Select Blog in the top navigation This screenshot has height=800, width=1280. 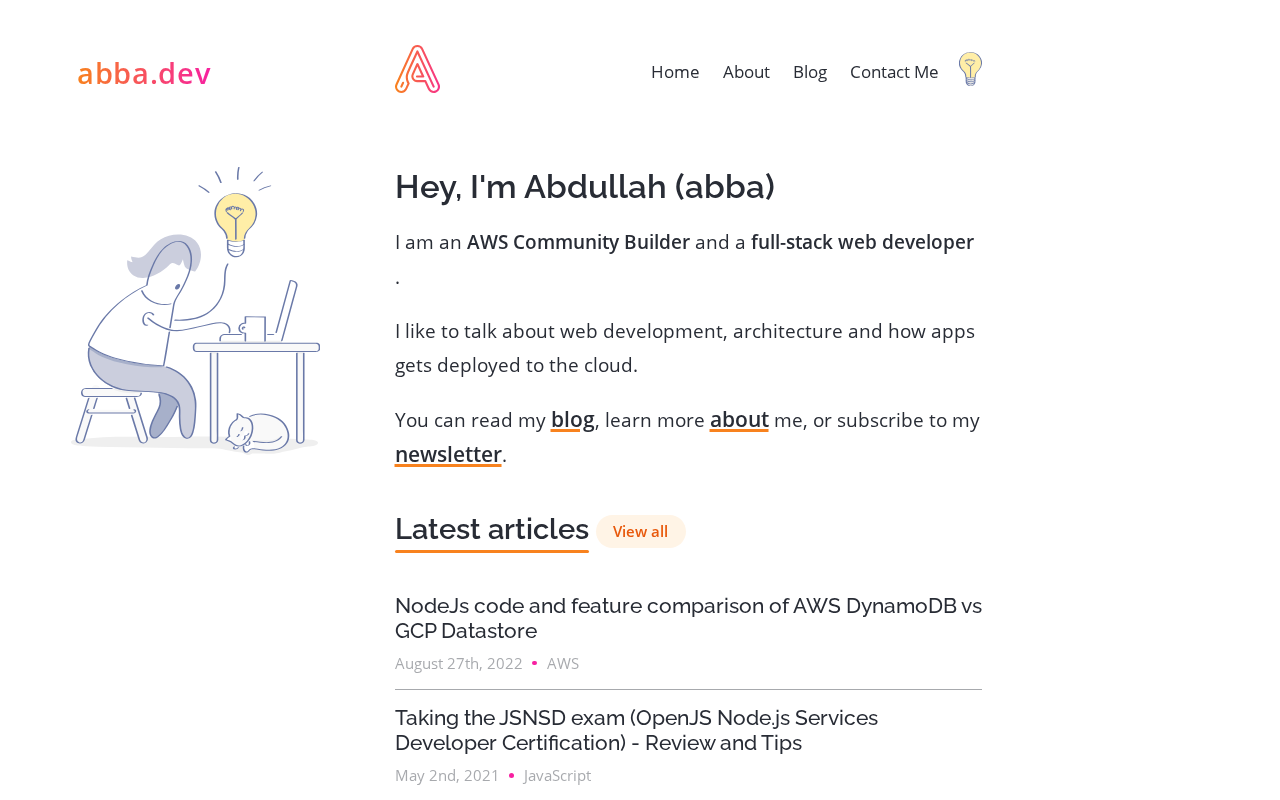click(x=810, y=72)
